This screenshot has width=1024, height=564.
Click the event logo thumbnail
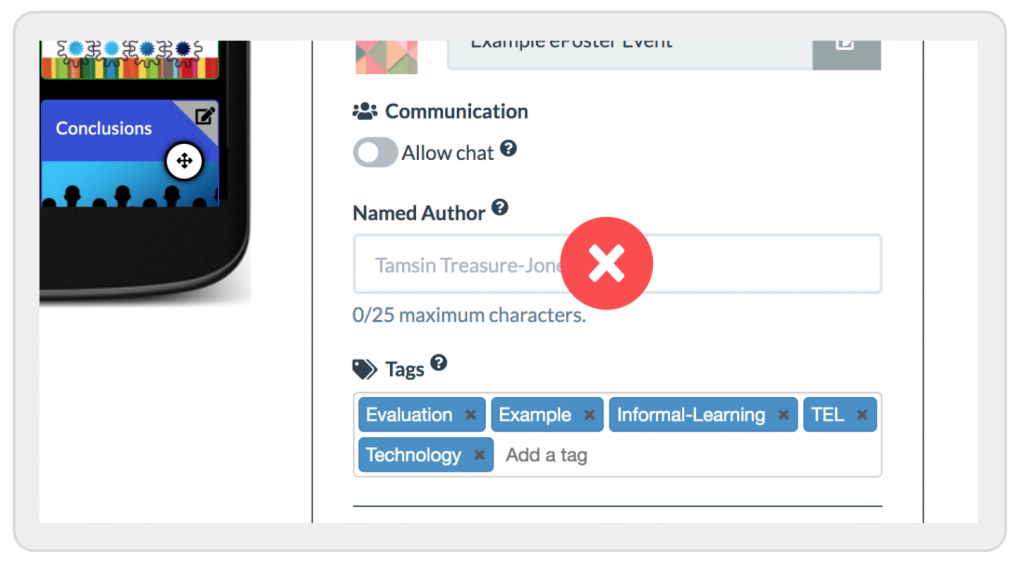click(387, 57)
